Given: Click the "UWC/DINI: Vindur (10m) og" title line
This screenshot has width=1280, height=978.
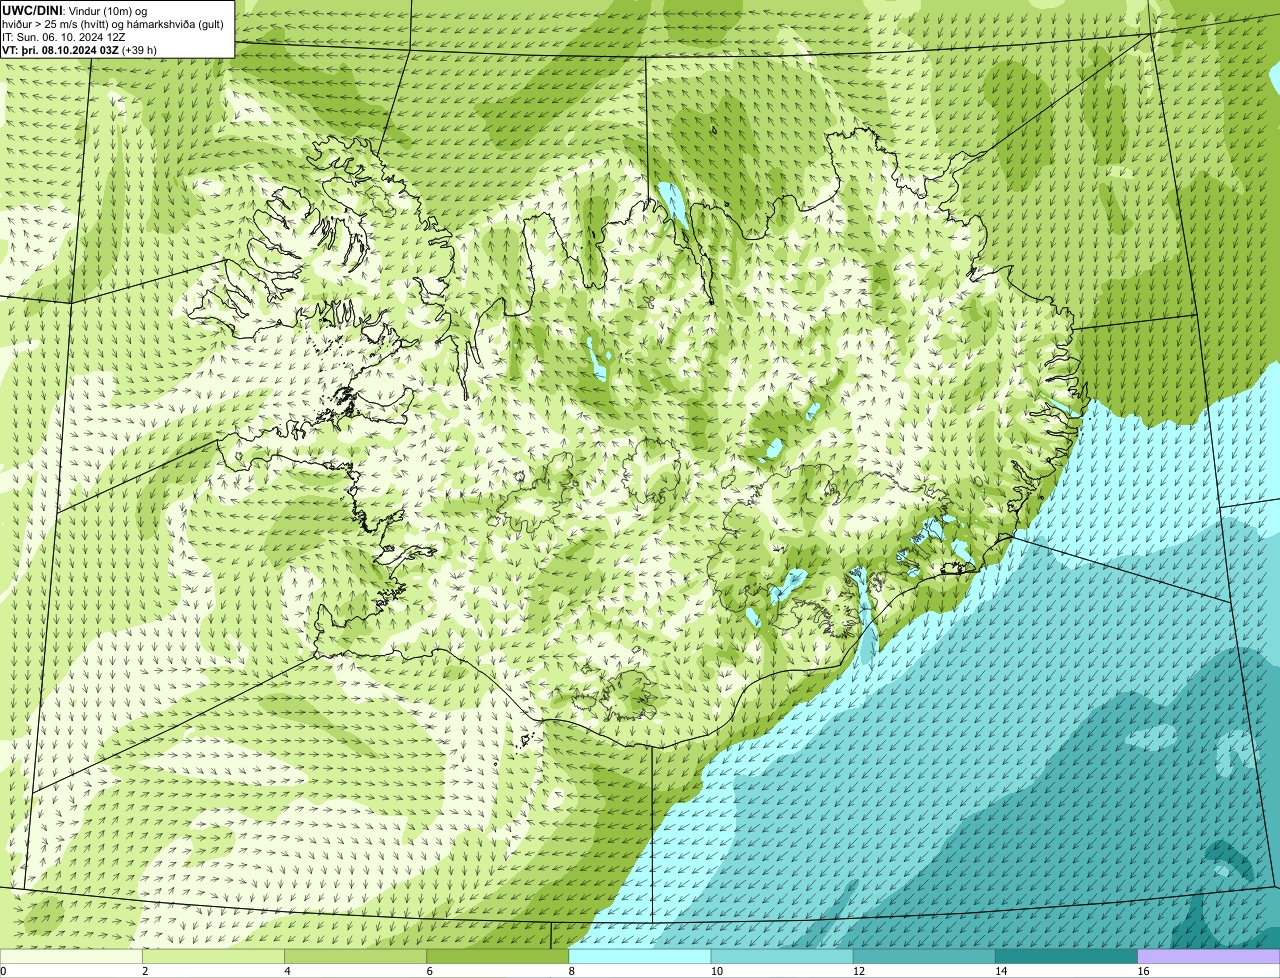Looking at the screenshot, I should pyautogui.click(x=75, y=10).
